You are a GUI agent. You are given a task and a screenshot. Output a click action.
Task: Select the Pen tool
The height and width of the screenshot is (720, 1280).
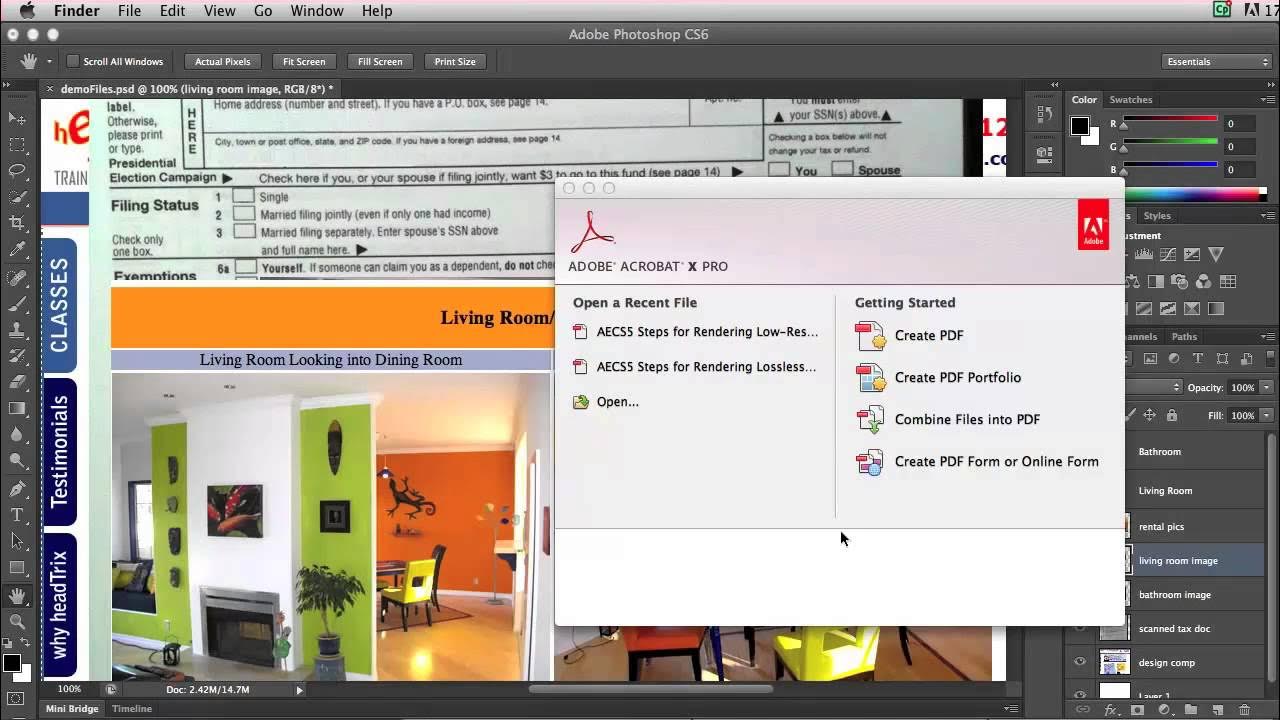click(x=17, y=489)
